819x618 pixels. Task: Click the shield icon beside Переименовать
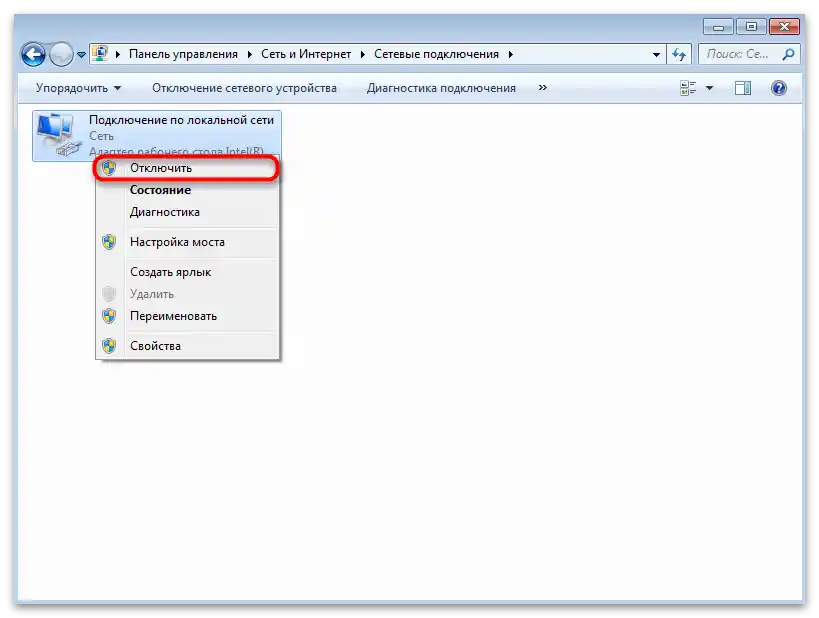109,316
